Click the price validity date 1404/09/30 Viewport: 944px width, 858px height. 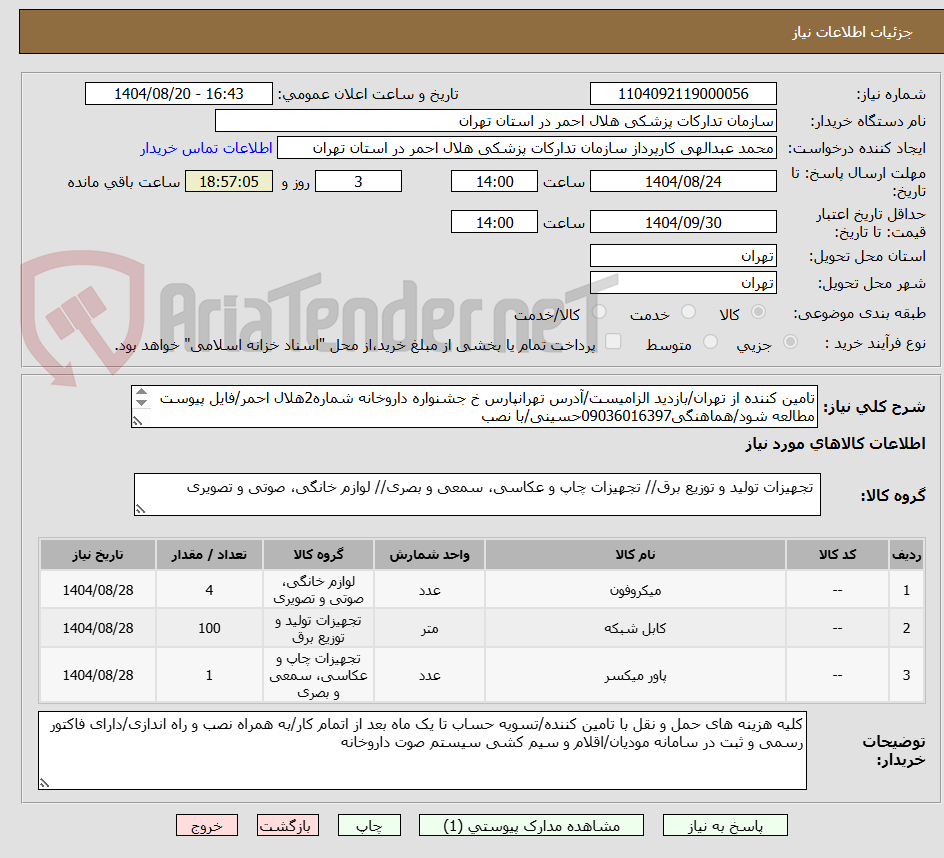tap(683, 222)
